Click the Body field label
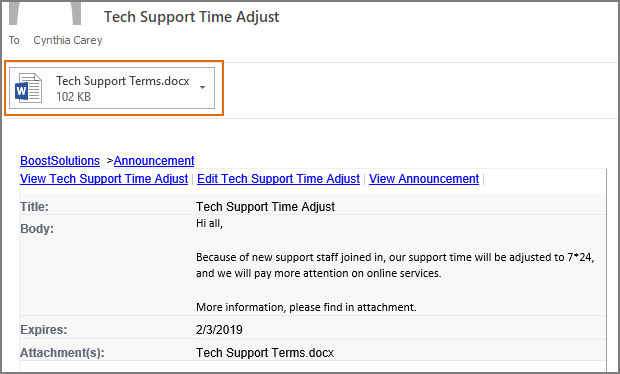 click(37, 229)
